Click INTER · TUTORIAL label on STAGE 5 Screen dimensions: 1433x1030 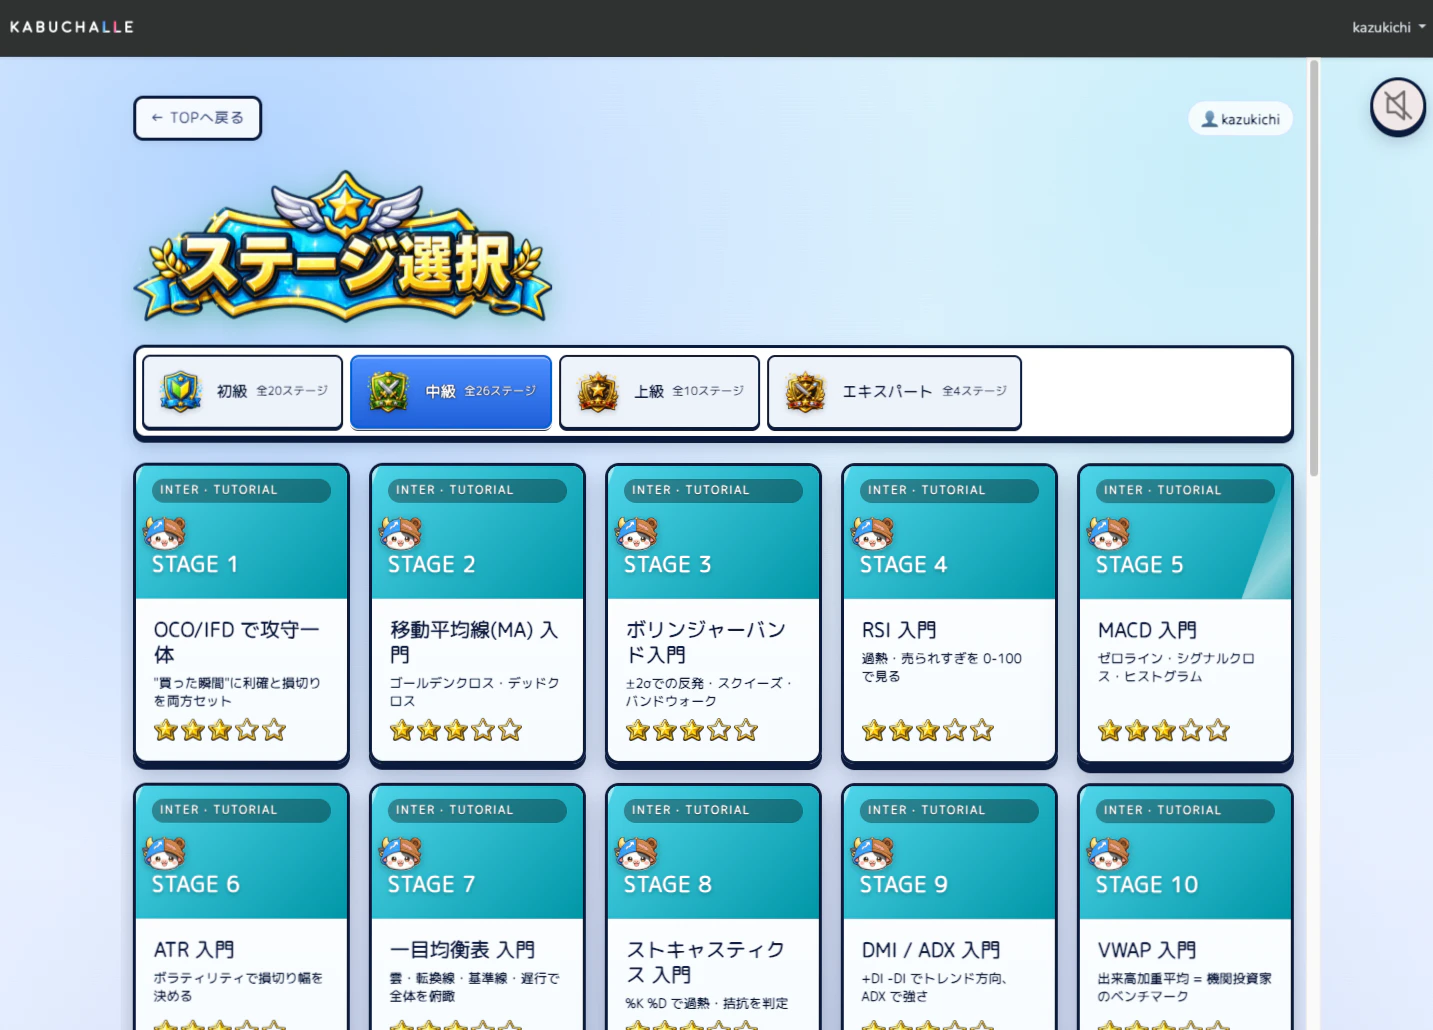coord(1185,490)
